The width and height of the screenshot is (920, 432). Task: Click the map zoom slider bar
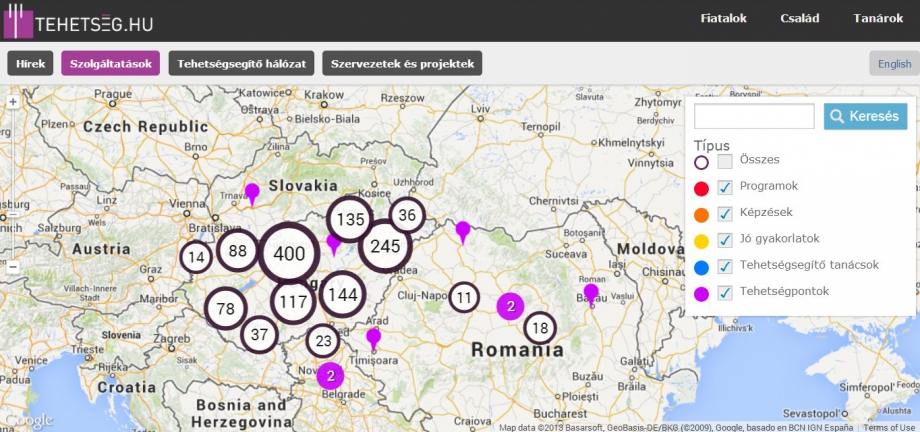click(x=13, y=184)
